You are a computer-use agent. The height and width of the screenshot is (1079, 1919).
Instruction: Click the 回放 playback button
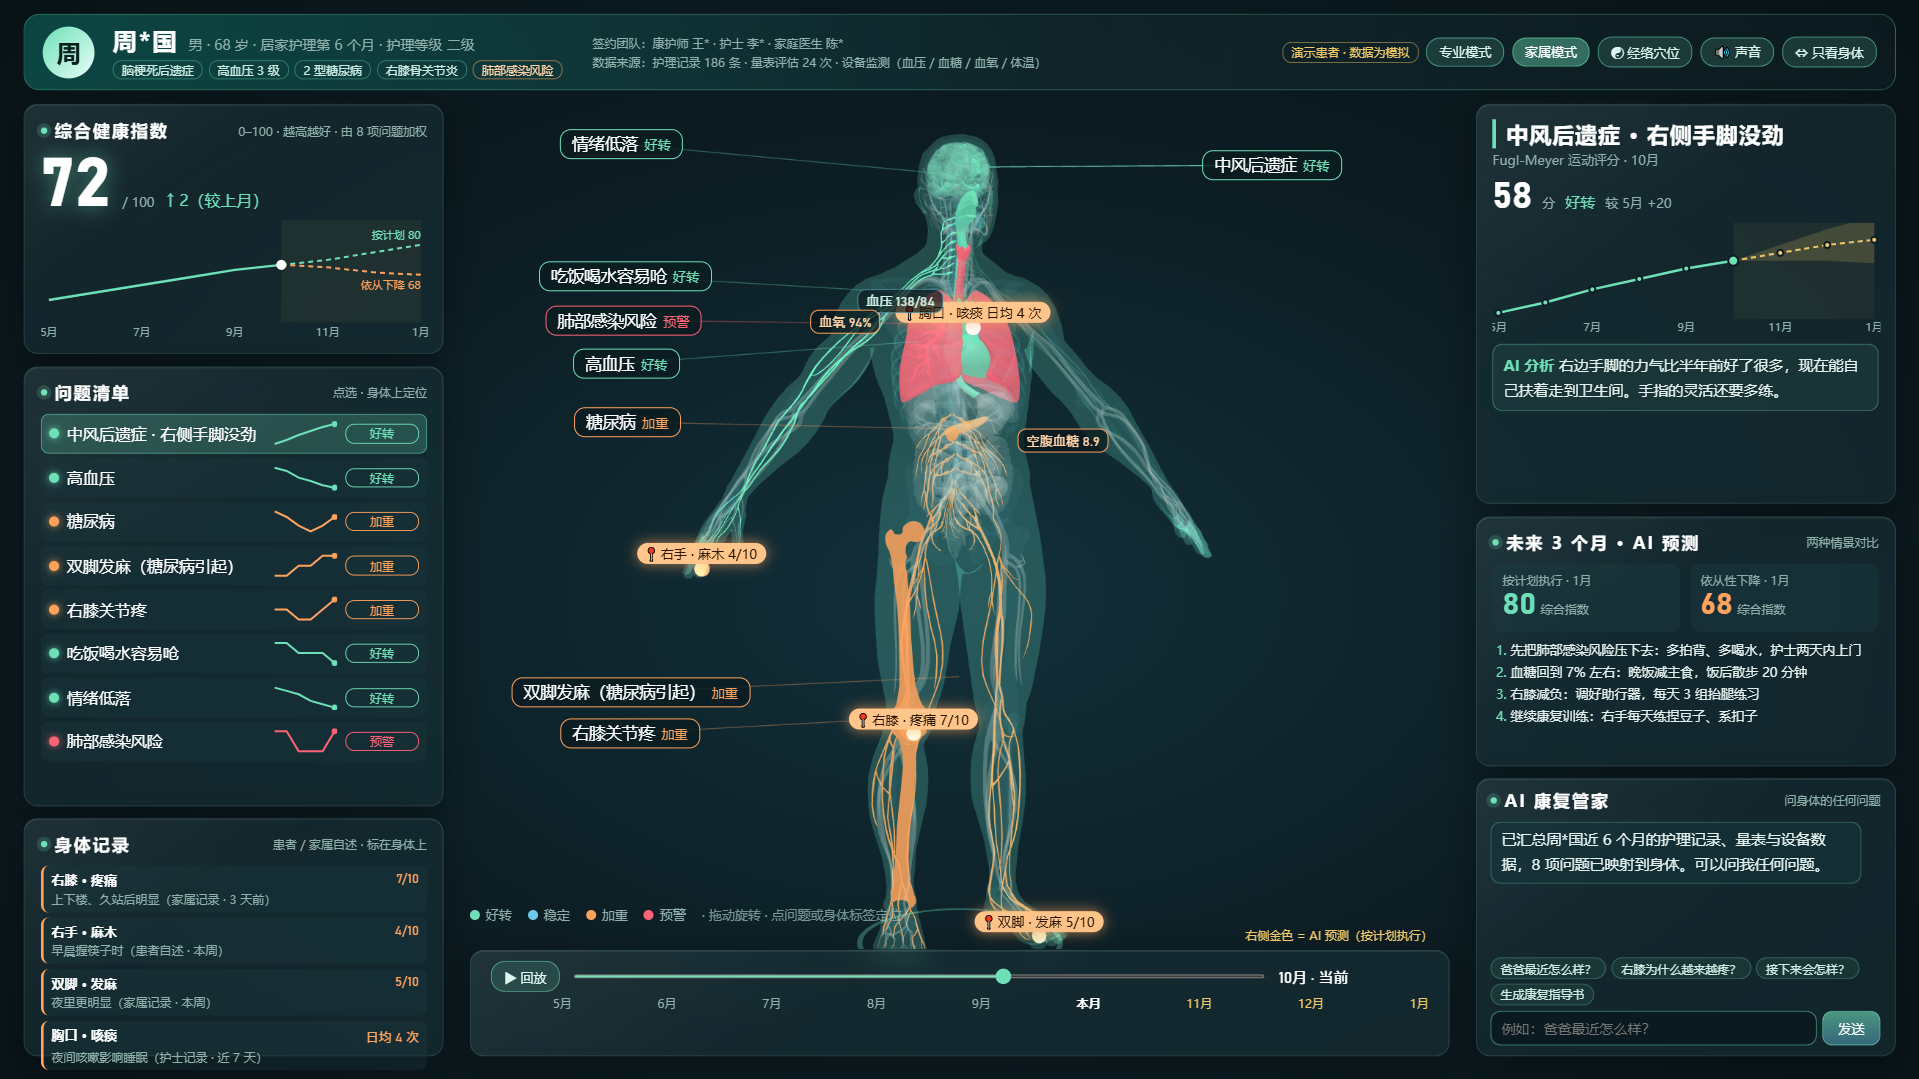point(525,977)
